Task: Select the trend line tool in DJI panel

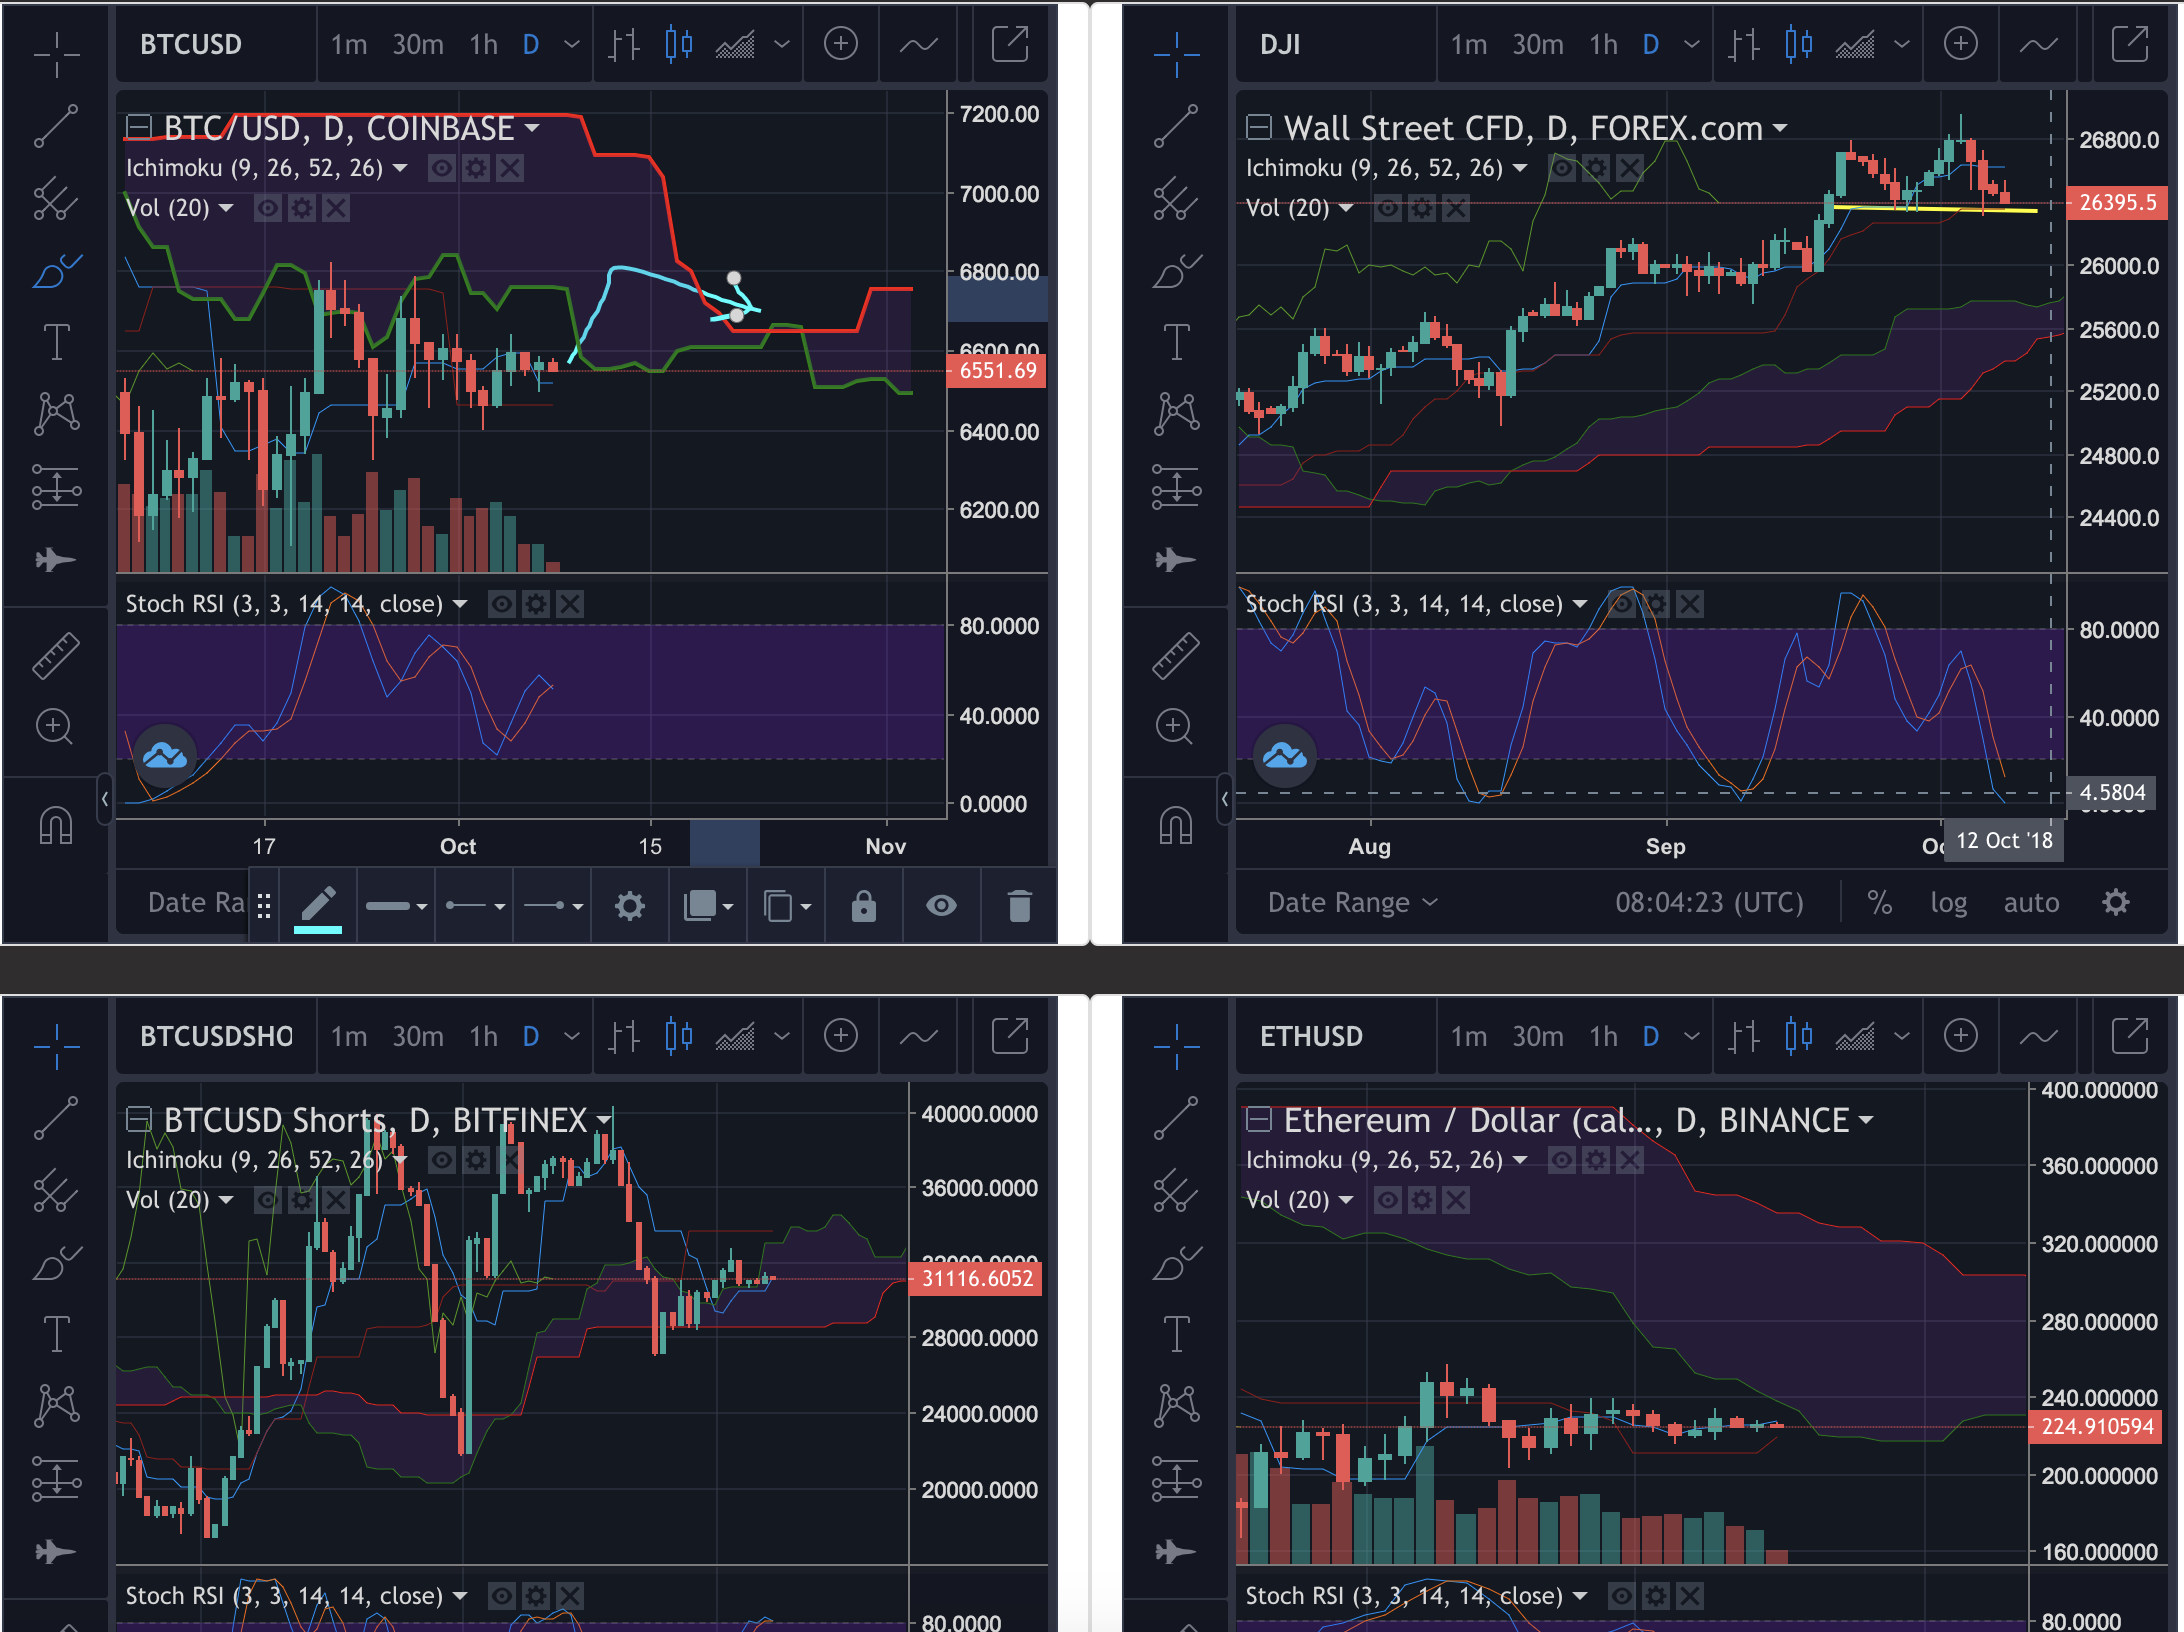Action: tap(1176, 126)
